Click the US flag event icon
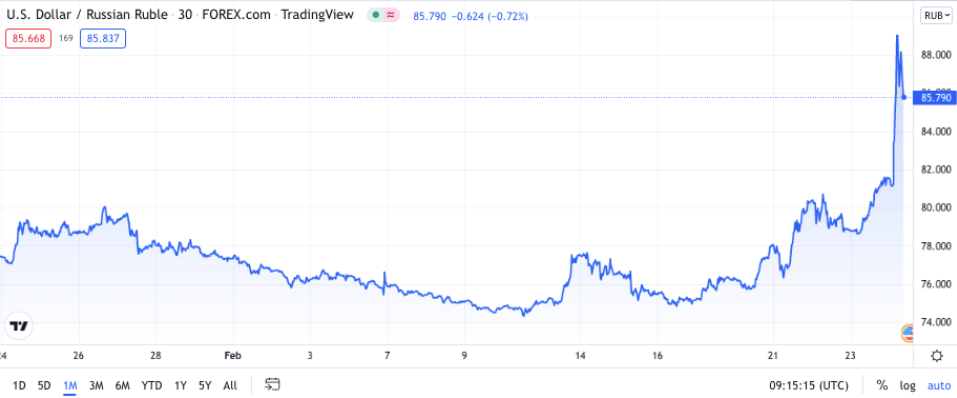 908,333
